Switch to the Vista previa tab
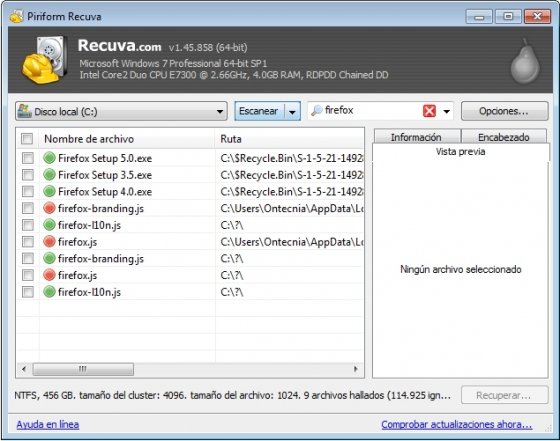 tap(460, 151)
